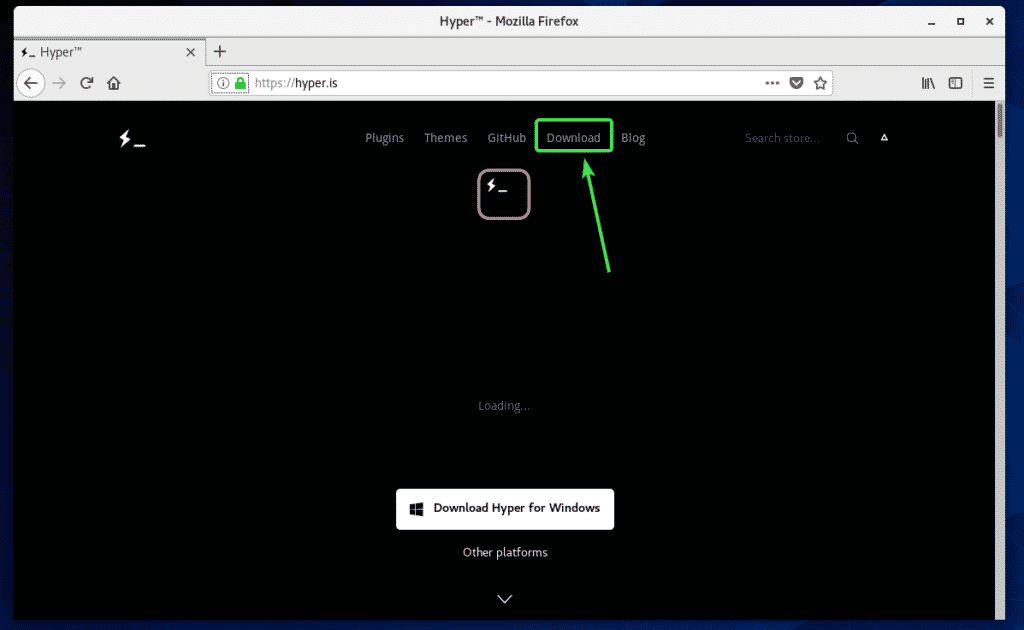Close the Hyper™ tab

point(191,52)
